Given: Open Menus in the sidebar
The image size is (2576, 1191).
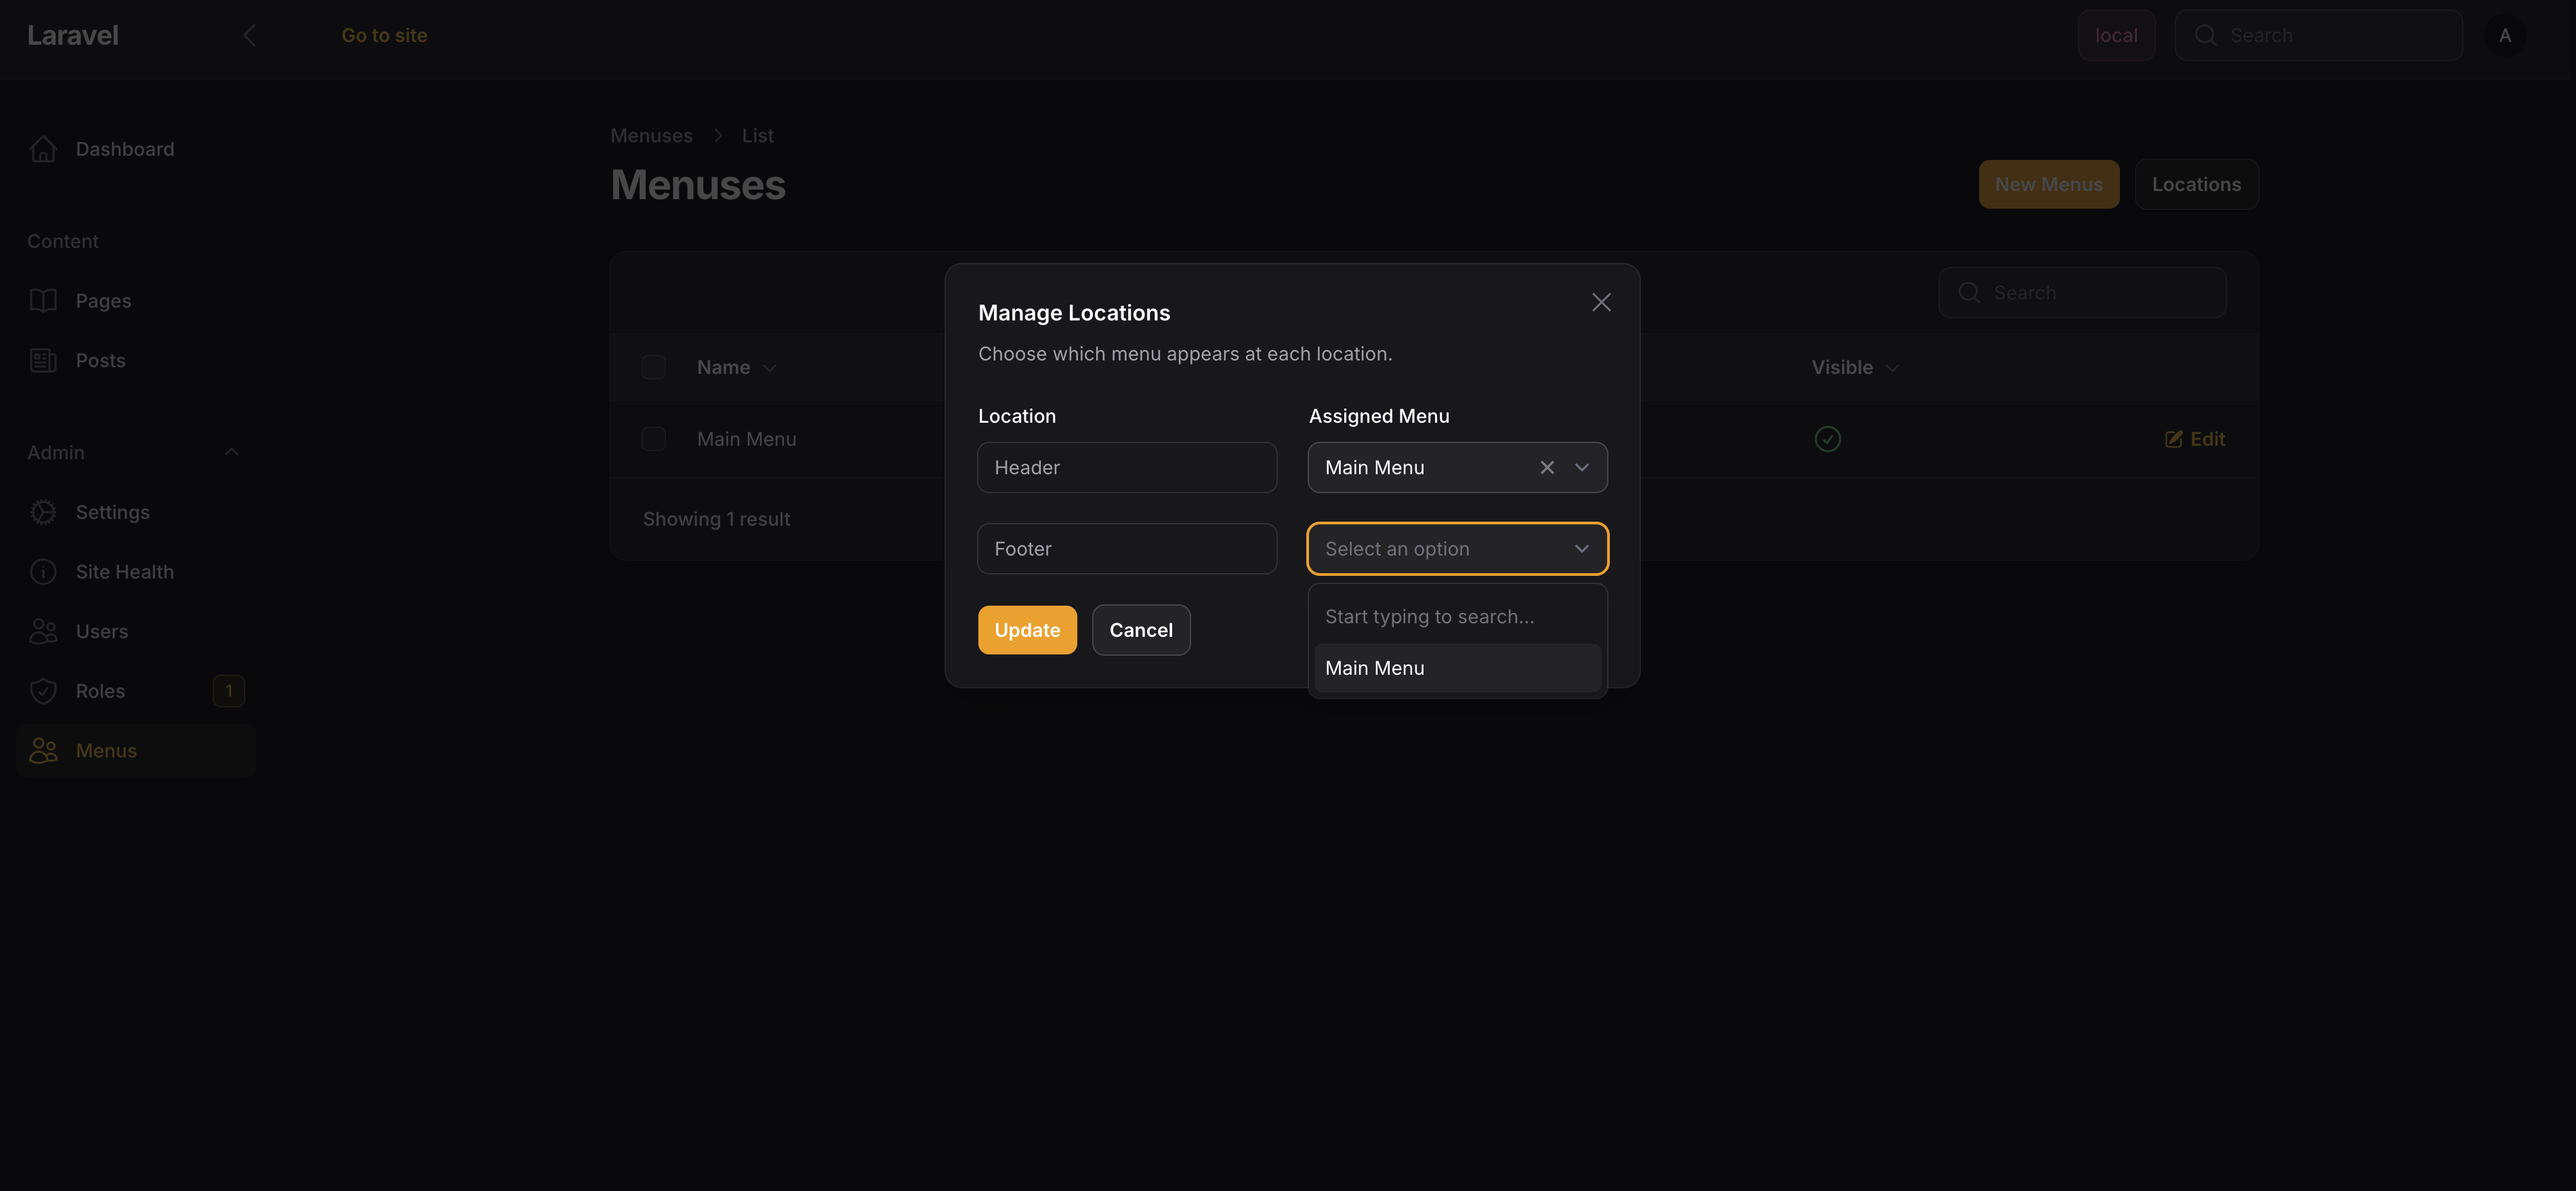Looking at the screenshot, I should click(x=106, y=751).
